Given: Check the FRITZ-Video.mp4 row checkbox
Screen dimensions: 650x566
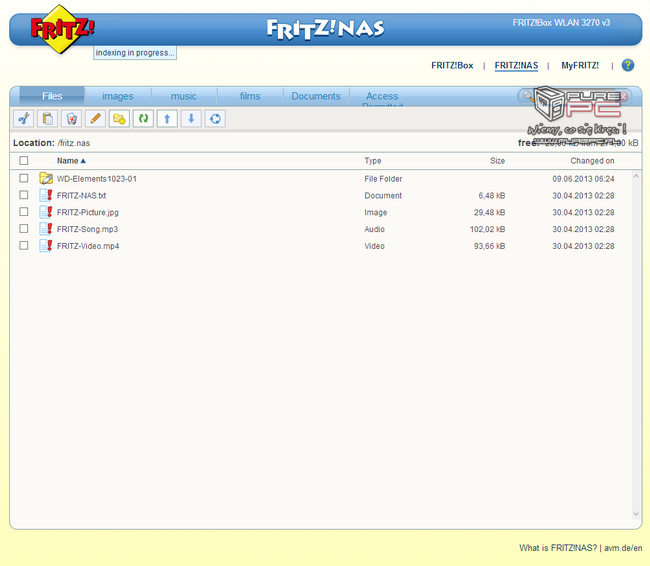Looking at the screenshot, I should [x=24, y=245].
